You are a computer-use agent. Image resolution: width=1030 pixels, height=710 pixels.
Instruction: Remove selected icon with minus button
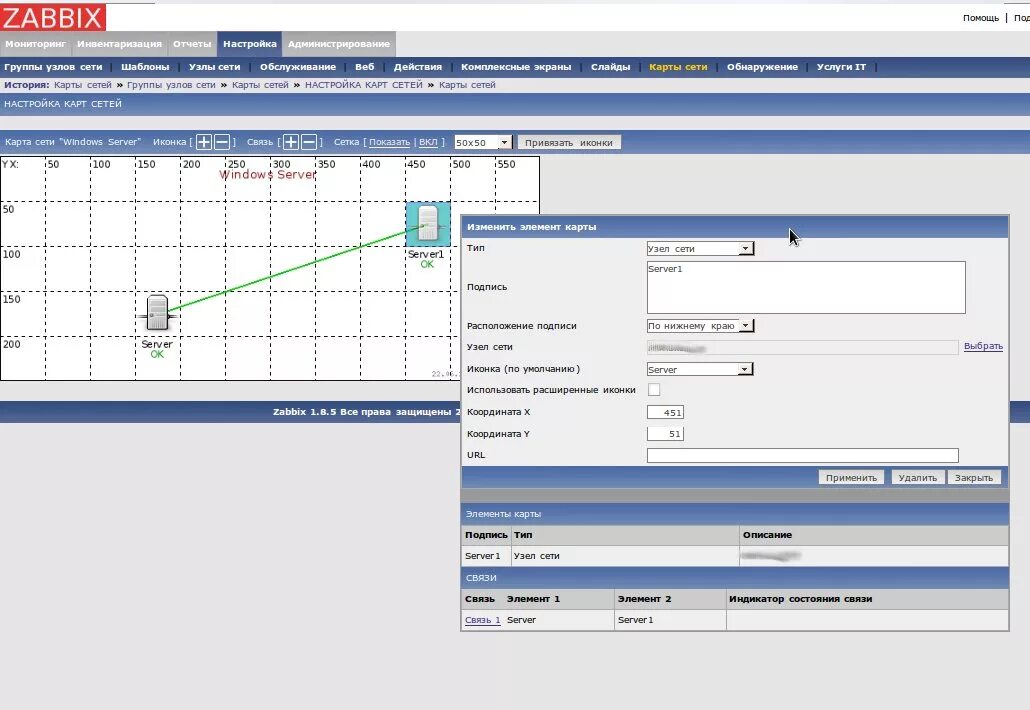tap(222, 142)
